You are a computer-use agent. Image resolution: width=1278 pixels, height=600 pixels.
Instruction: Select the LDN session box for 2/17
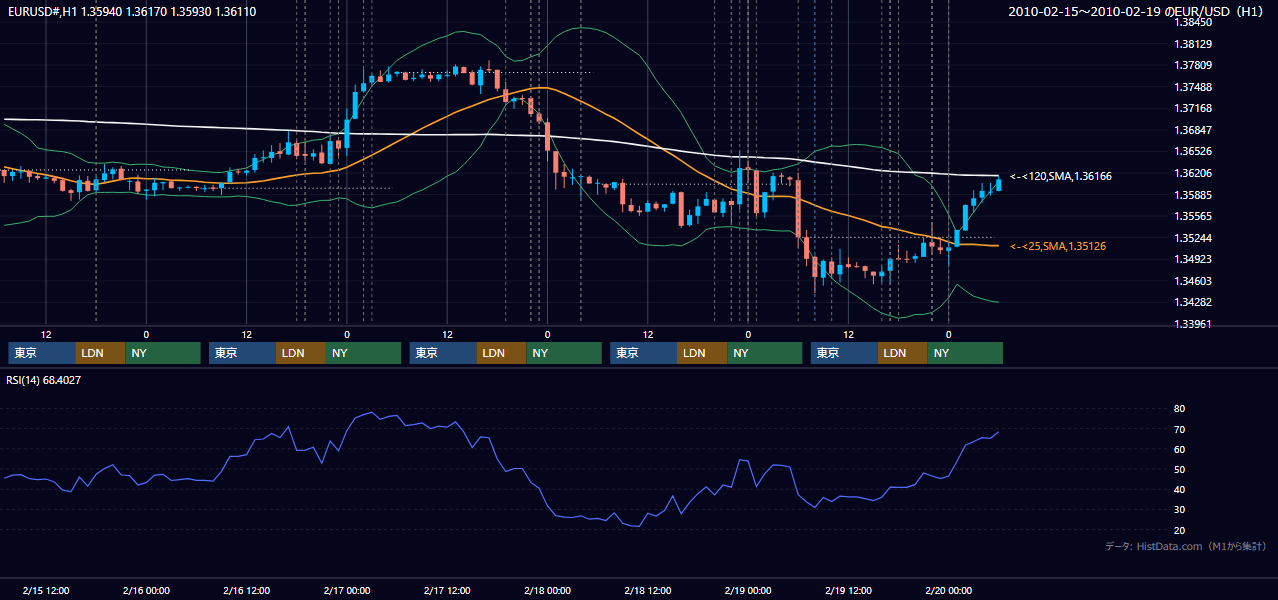pyautogui.click(x=503, y=353)
